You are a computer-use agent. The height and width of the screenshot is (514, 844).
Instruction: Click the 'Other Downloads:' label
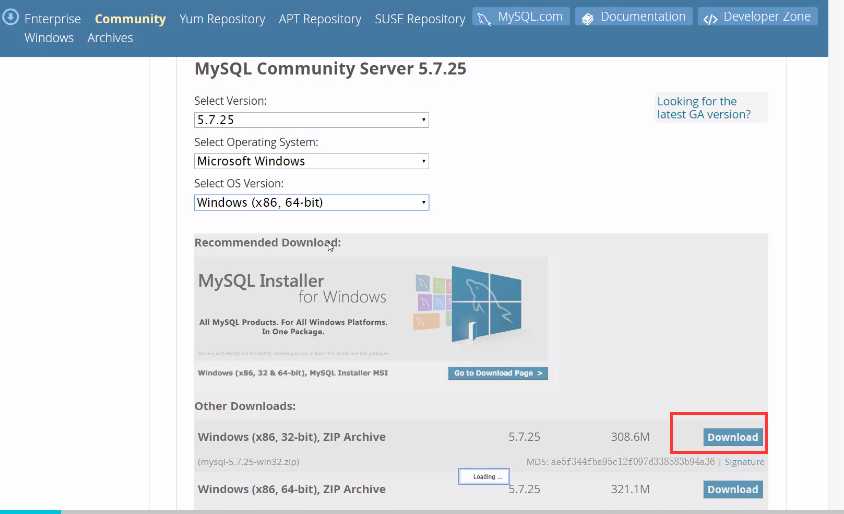pos(245,406)
